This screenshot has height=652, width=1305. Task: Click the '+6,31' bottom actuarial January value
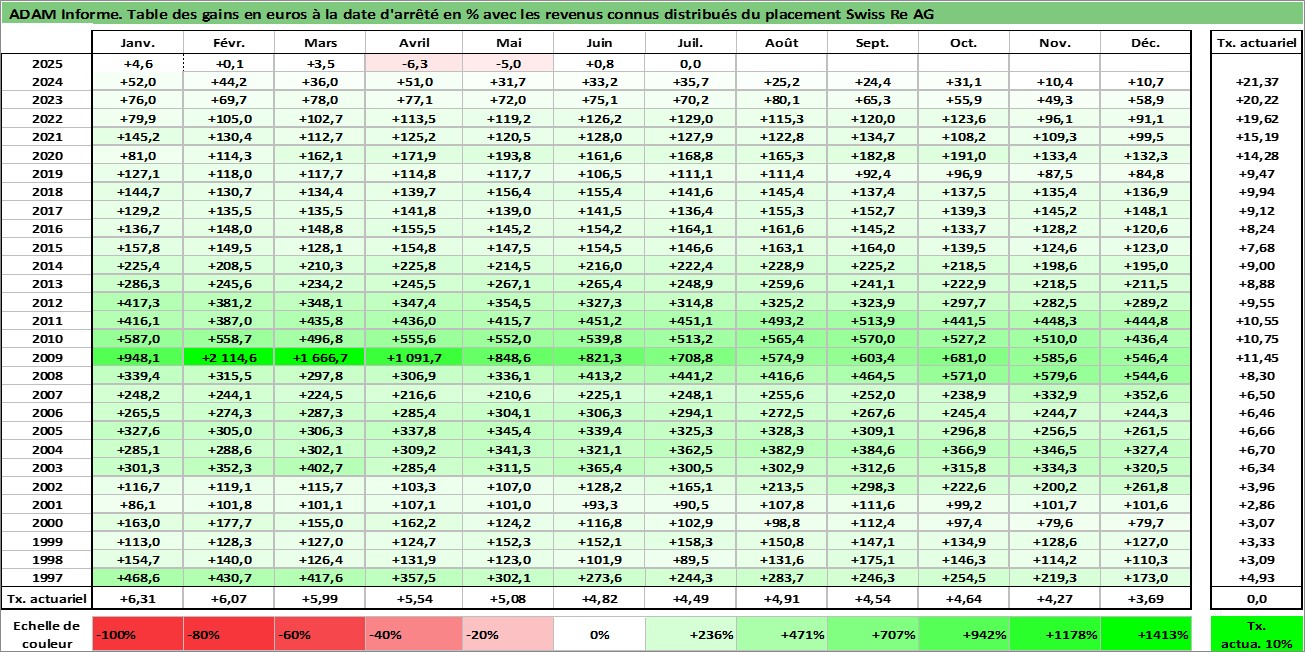[138, 598]
